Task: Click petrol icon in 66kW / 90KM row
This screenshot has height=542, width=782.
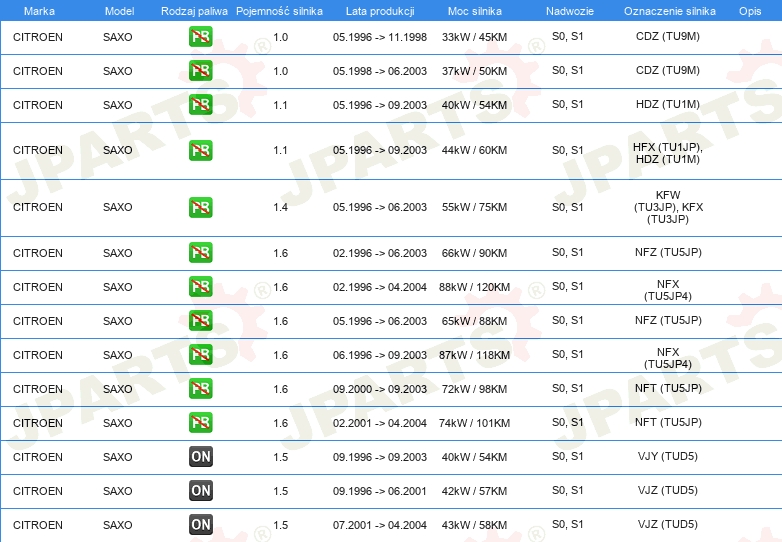Action: click(200, 253)
